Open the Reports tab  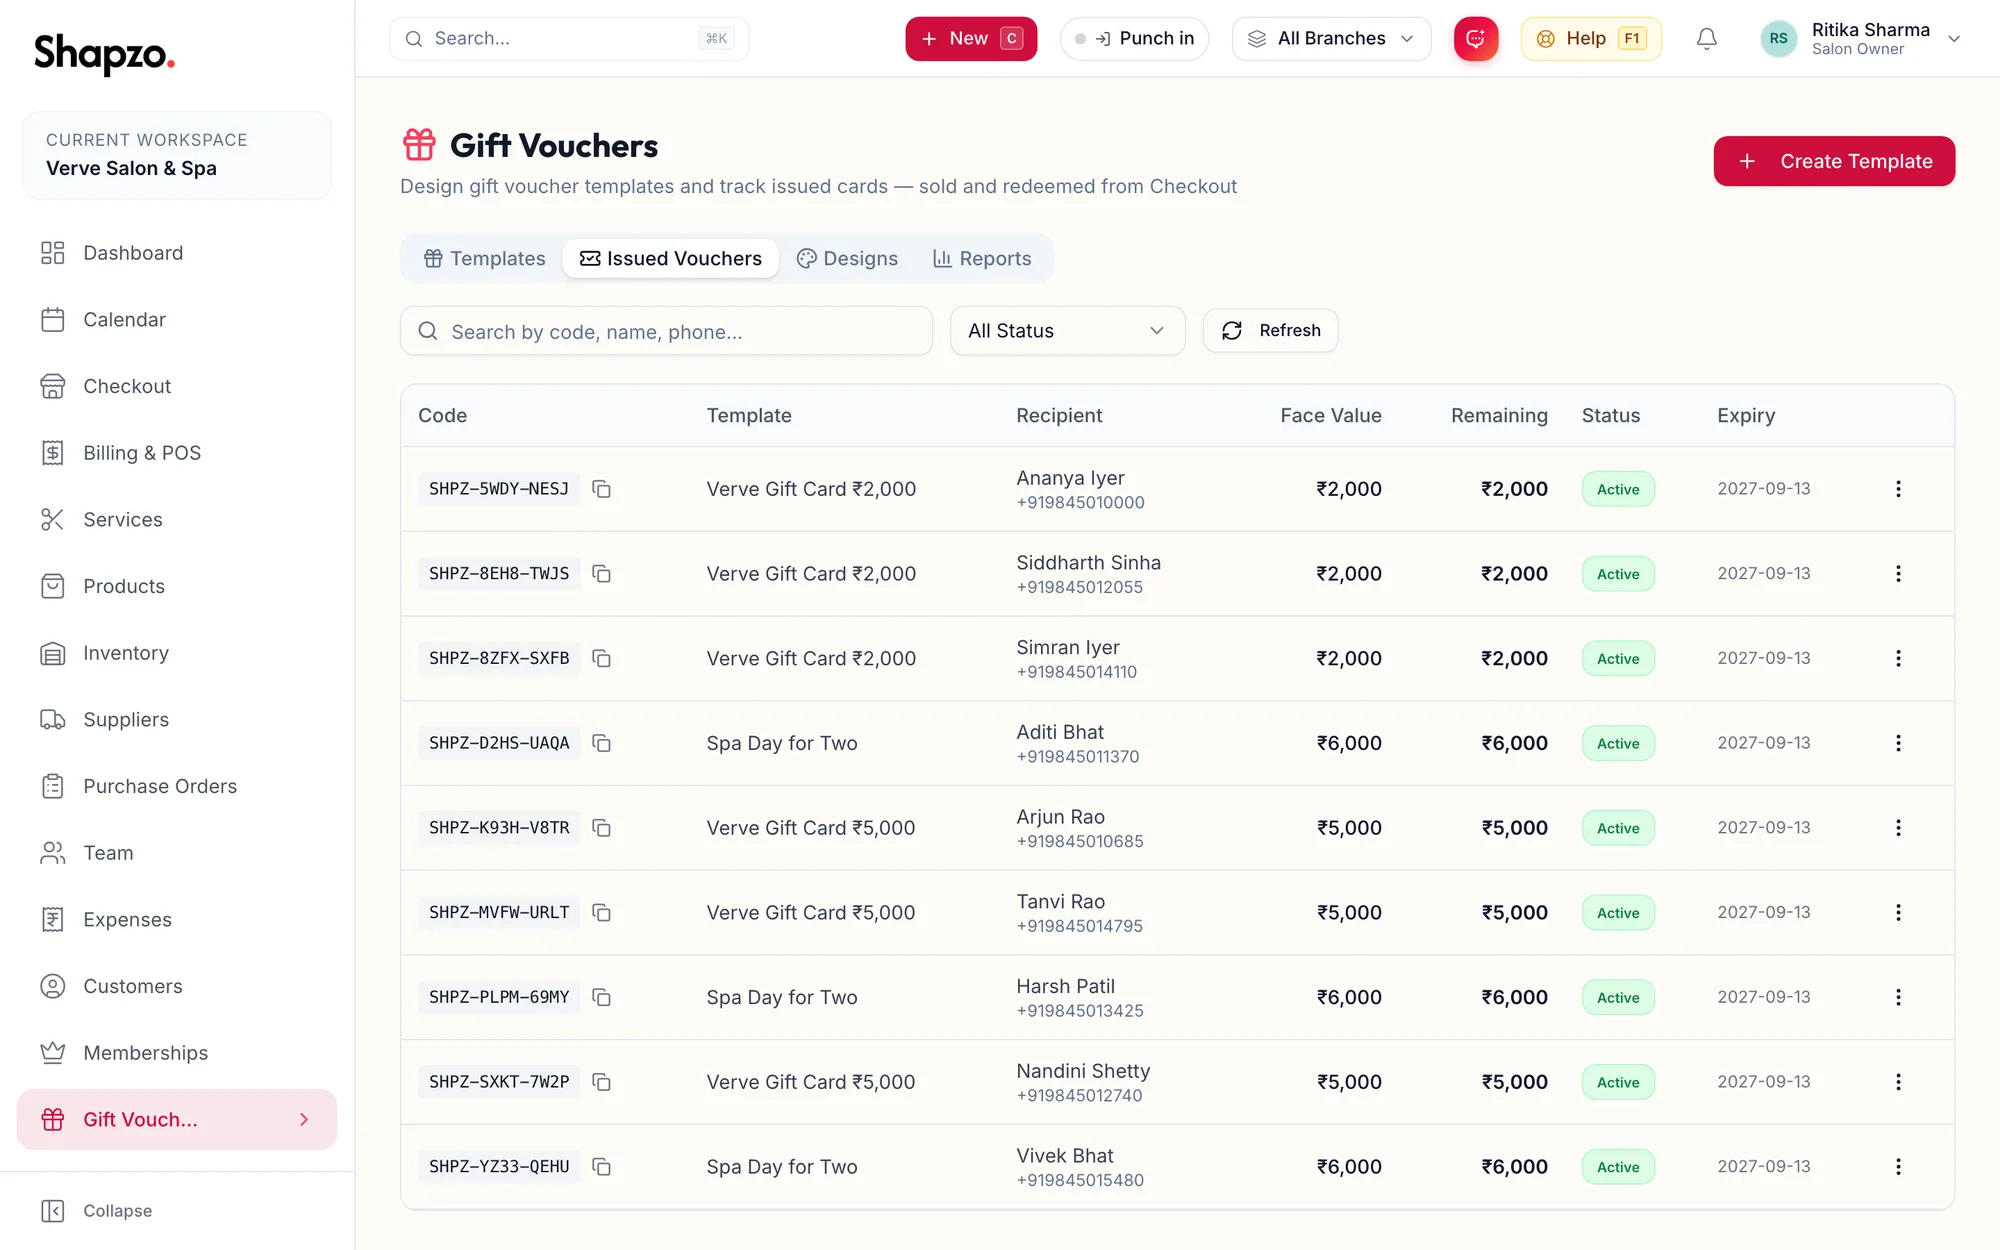pyautogui.click(x=982, y=259)
